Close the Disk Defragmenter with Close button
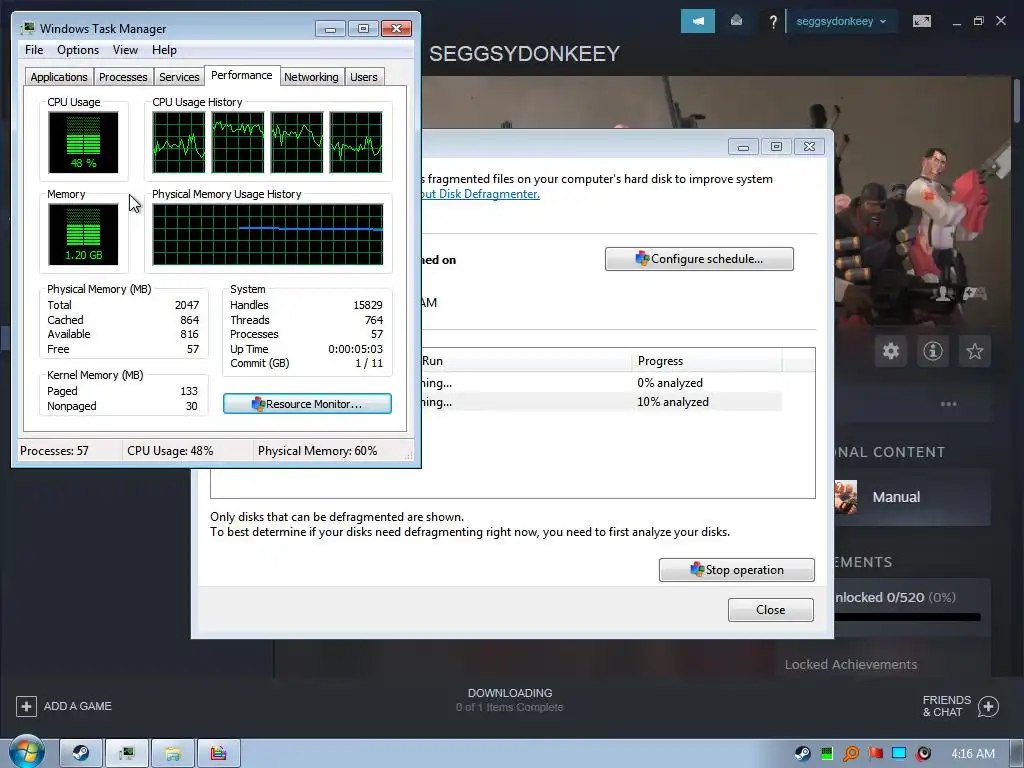The width and height of the screenshot is (1024, 768). pyautogui.click(x=771, y=610)
